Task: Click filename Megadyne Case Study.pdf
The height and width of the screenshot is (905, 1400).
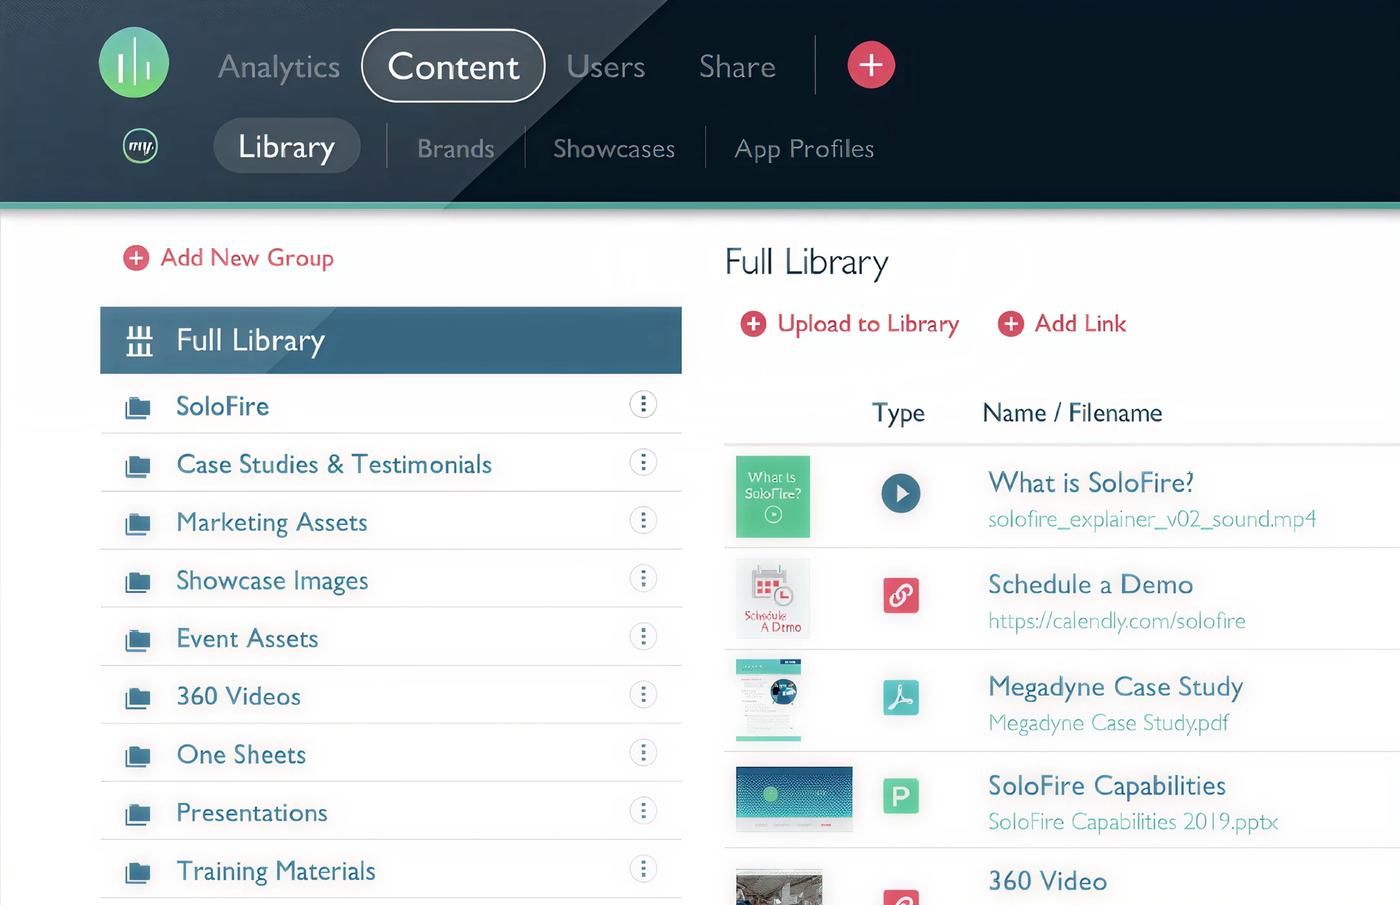Action: point(1108,723)
